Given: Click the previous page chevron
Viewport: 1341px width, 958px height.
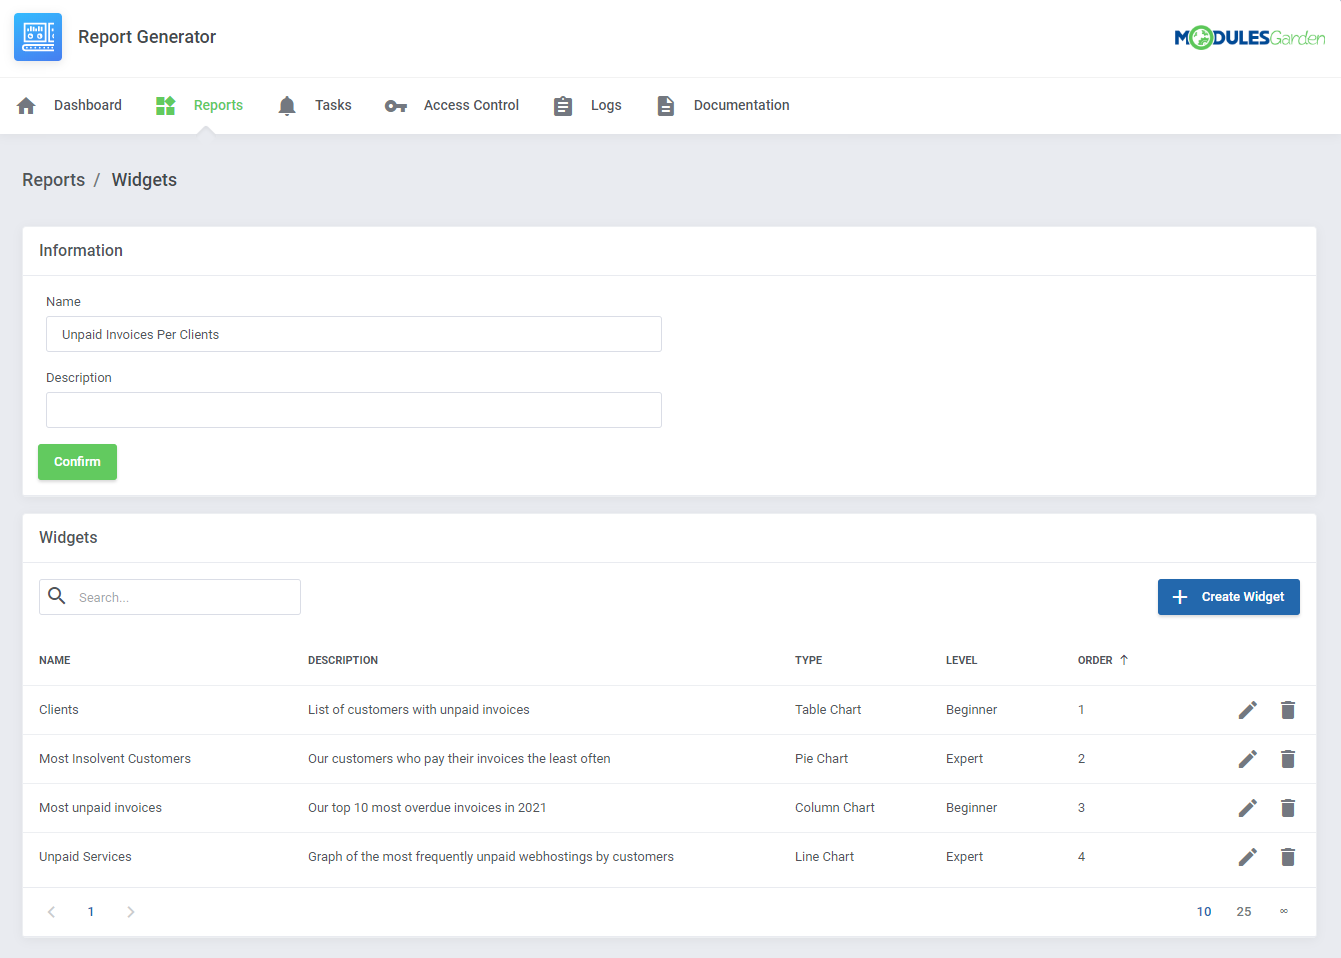Looking at the screenshot, I should coord(51,911).
